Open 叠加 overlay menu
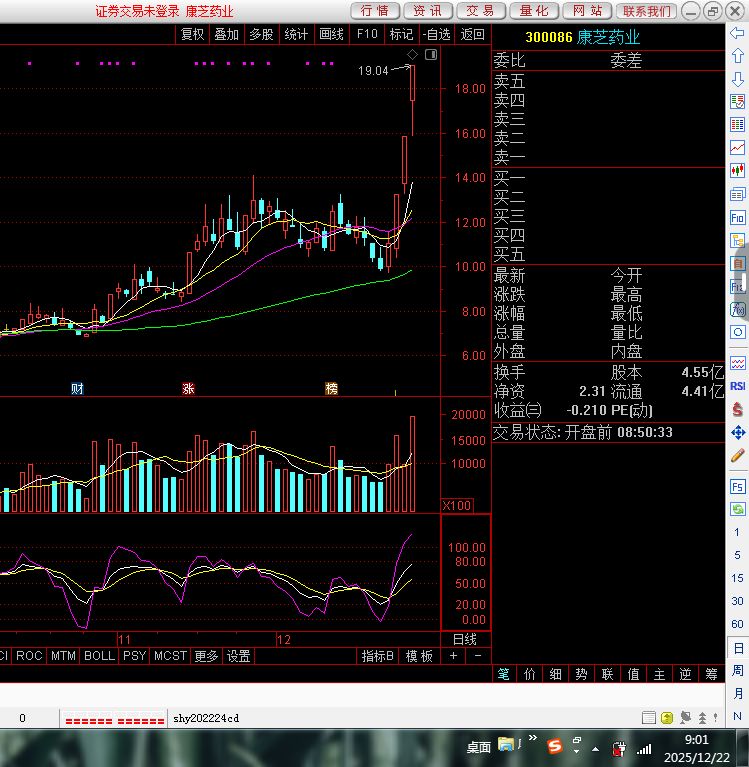The width and height of the screenshot is (749, 767). pyautogui.click(x=227, y=34)
